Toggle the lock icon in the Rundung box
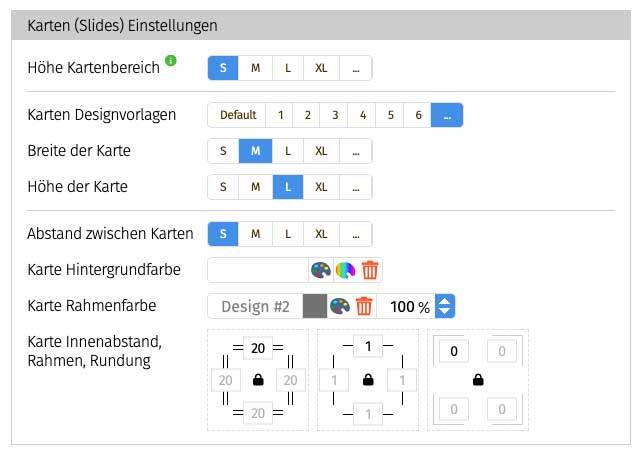 pyautogui.click(x=478, y=380)
